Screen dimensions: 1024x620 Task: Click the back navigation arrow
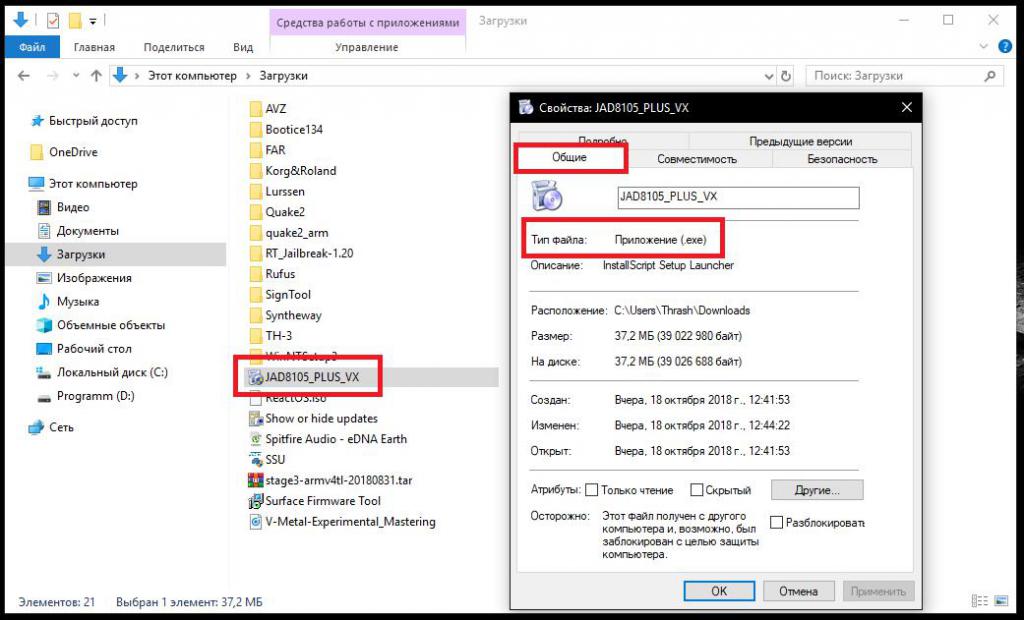click(24, 76)
